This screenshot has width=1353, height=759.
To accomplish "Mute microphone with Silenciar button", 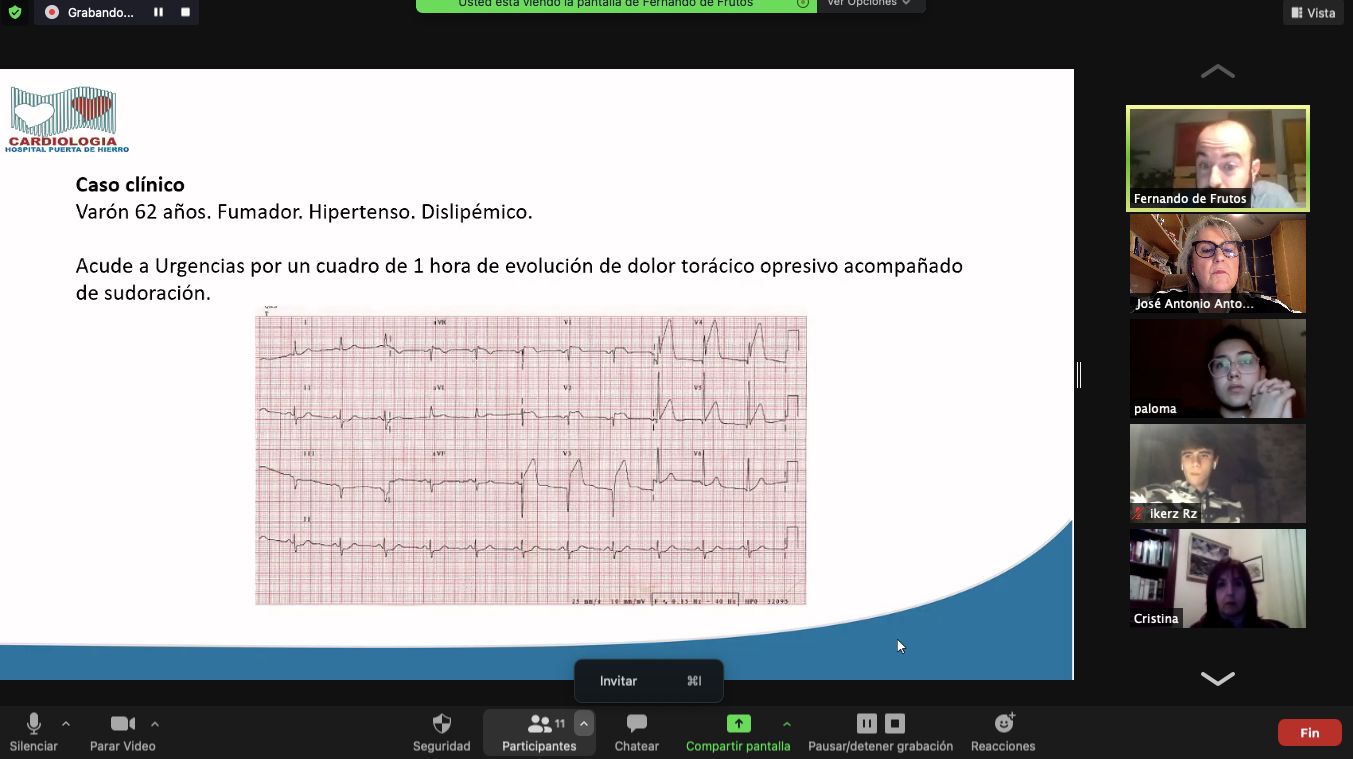I will click(x=33, y=731).
